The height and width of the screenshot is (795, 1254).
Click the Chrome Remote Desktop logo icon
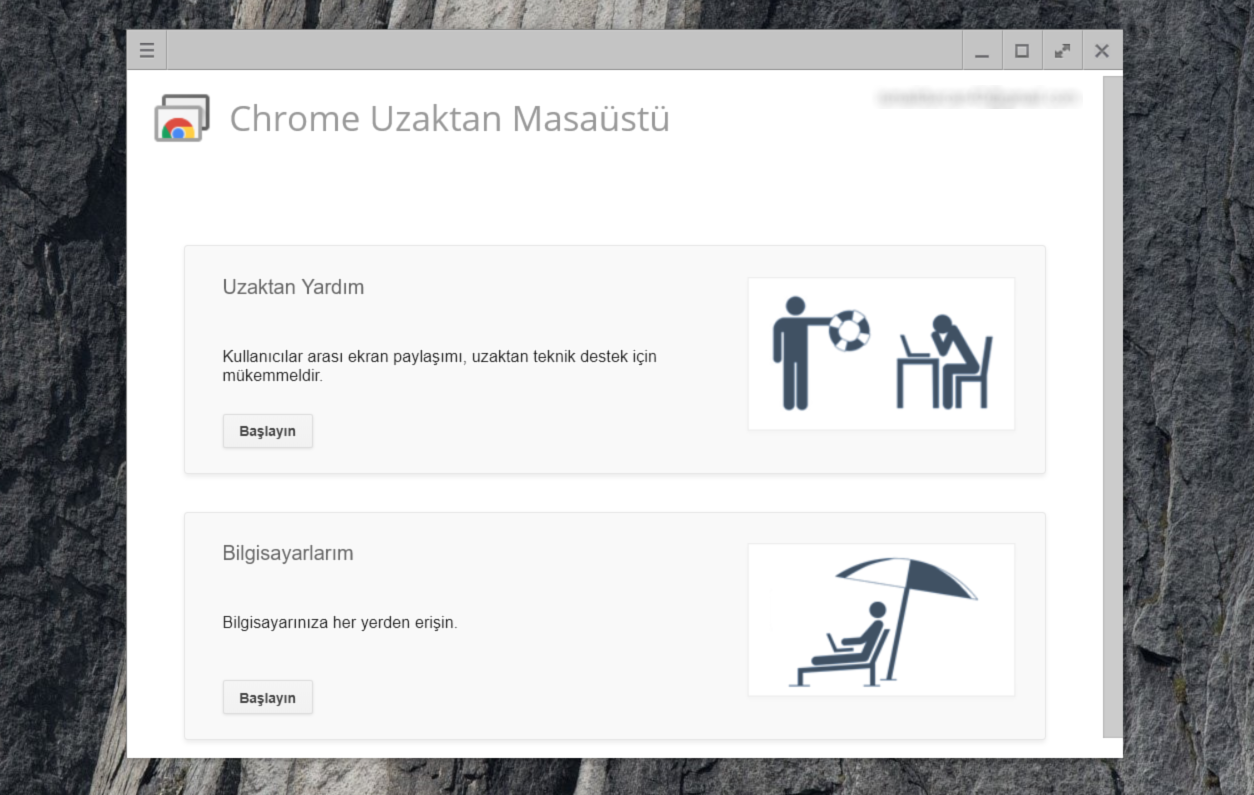(182, 118)
